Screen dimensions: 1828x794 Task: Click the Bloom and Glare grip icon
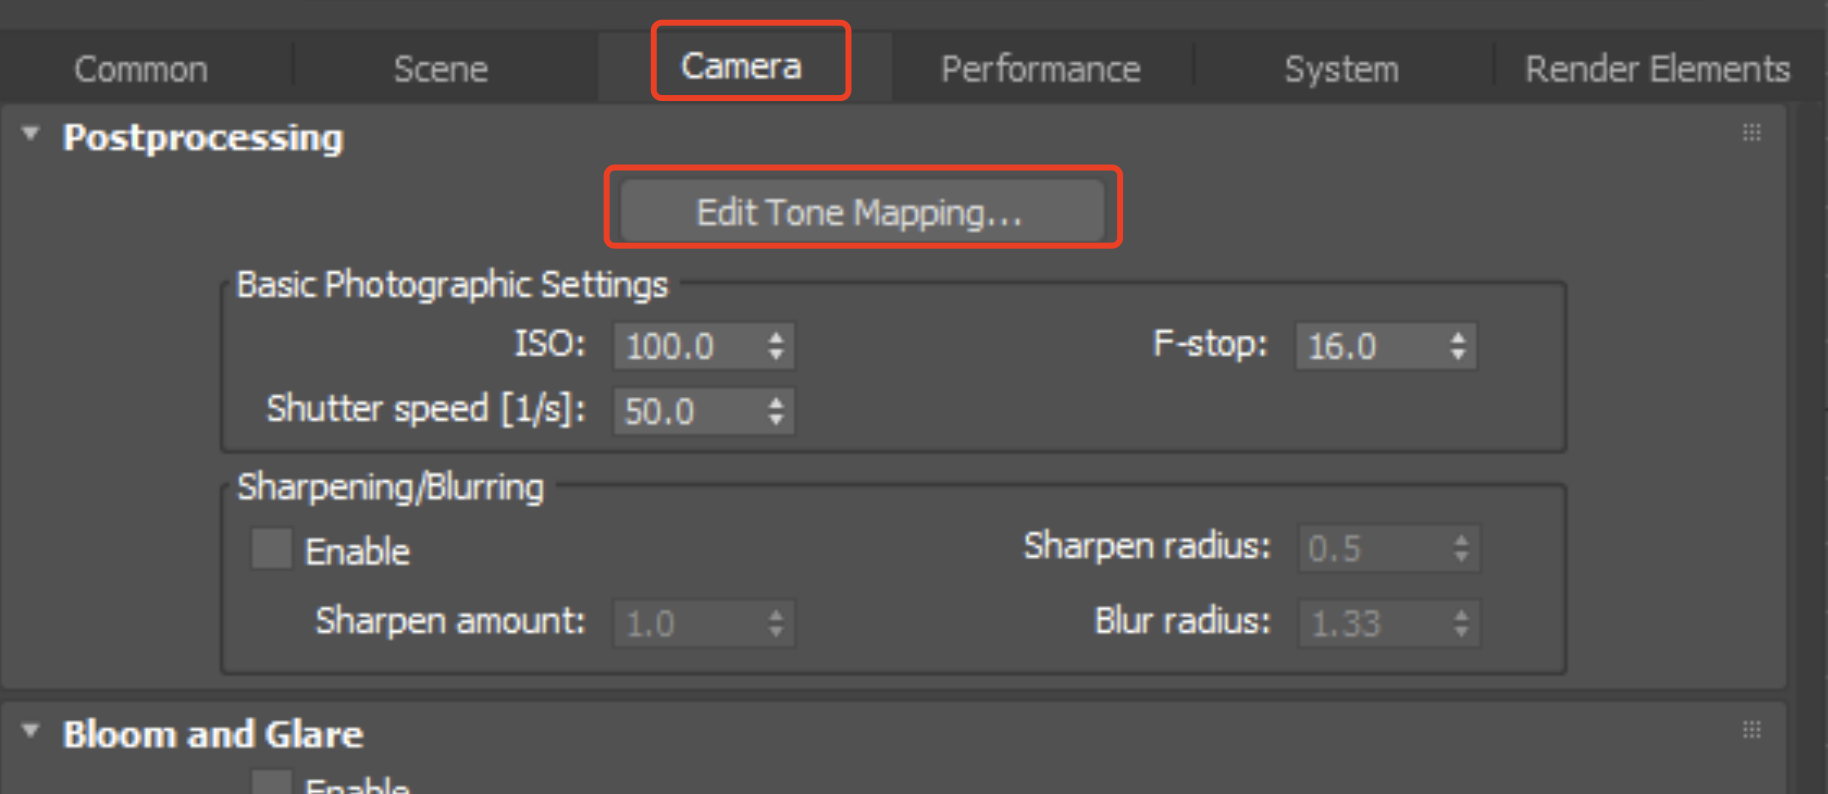(1752, 730)
